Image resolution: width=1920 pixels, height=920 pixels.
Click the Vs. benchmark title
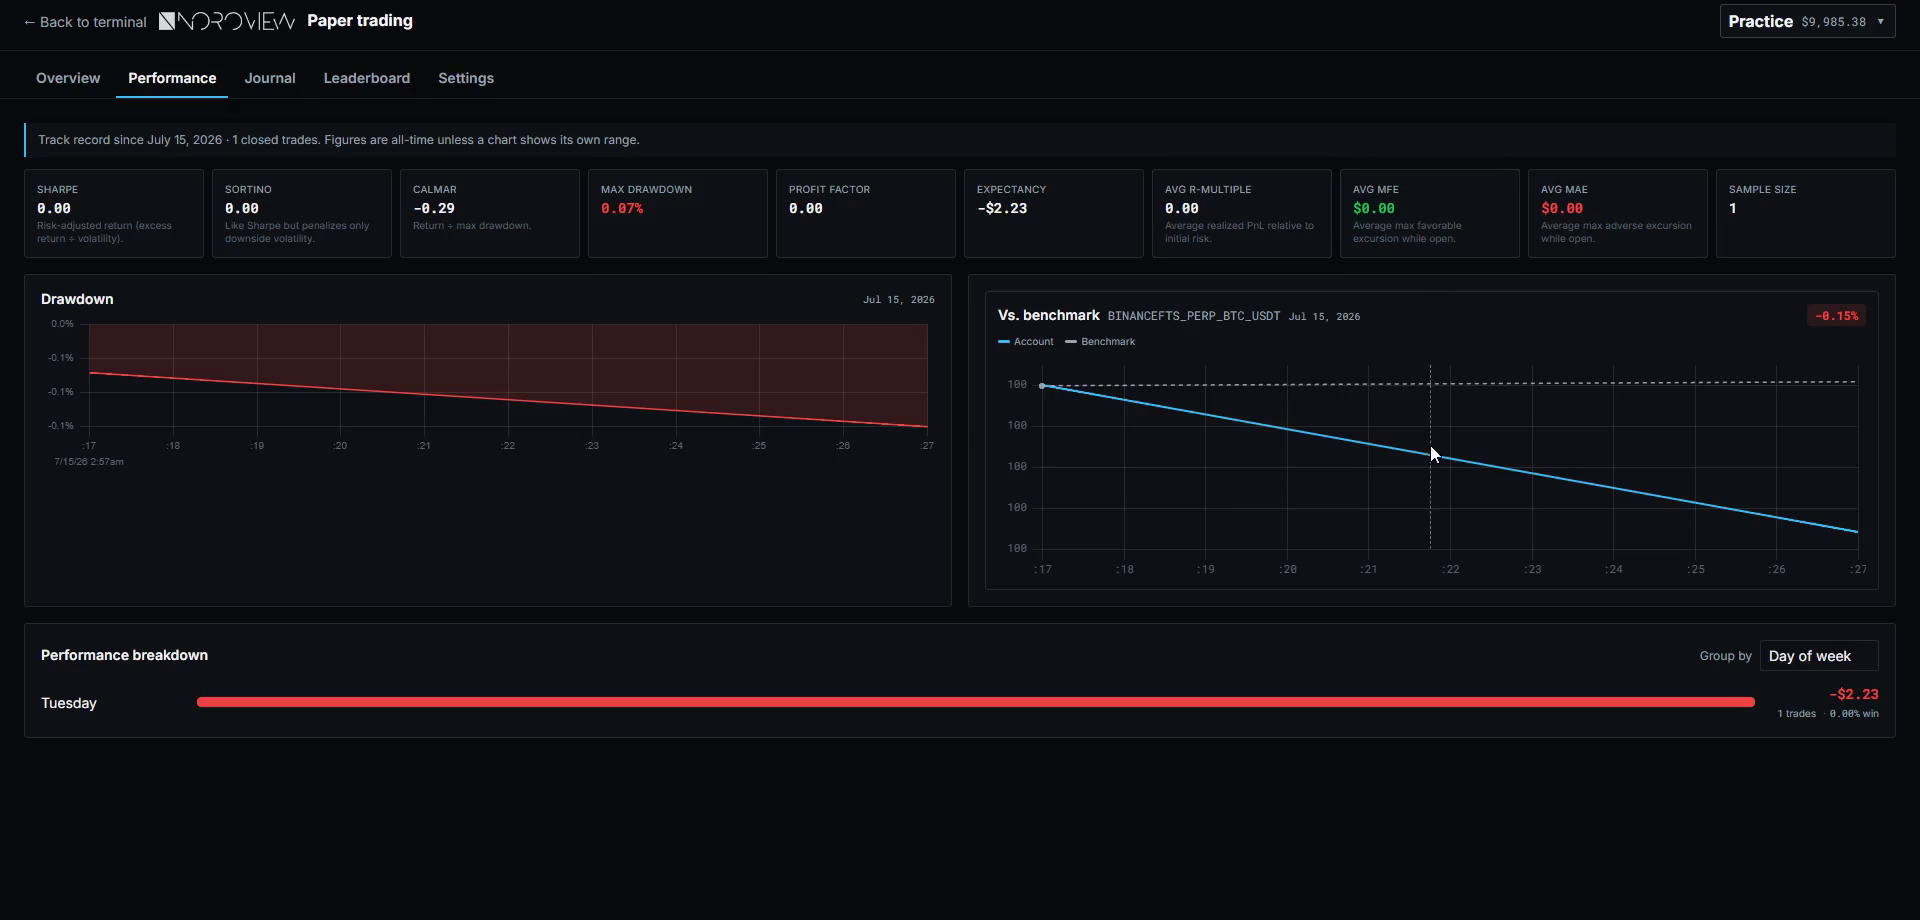[1049, 315]
